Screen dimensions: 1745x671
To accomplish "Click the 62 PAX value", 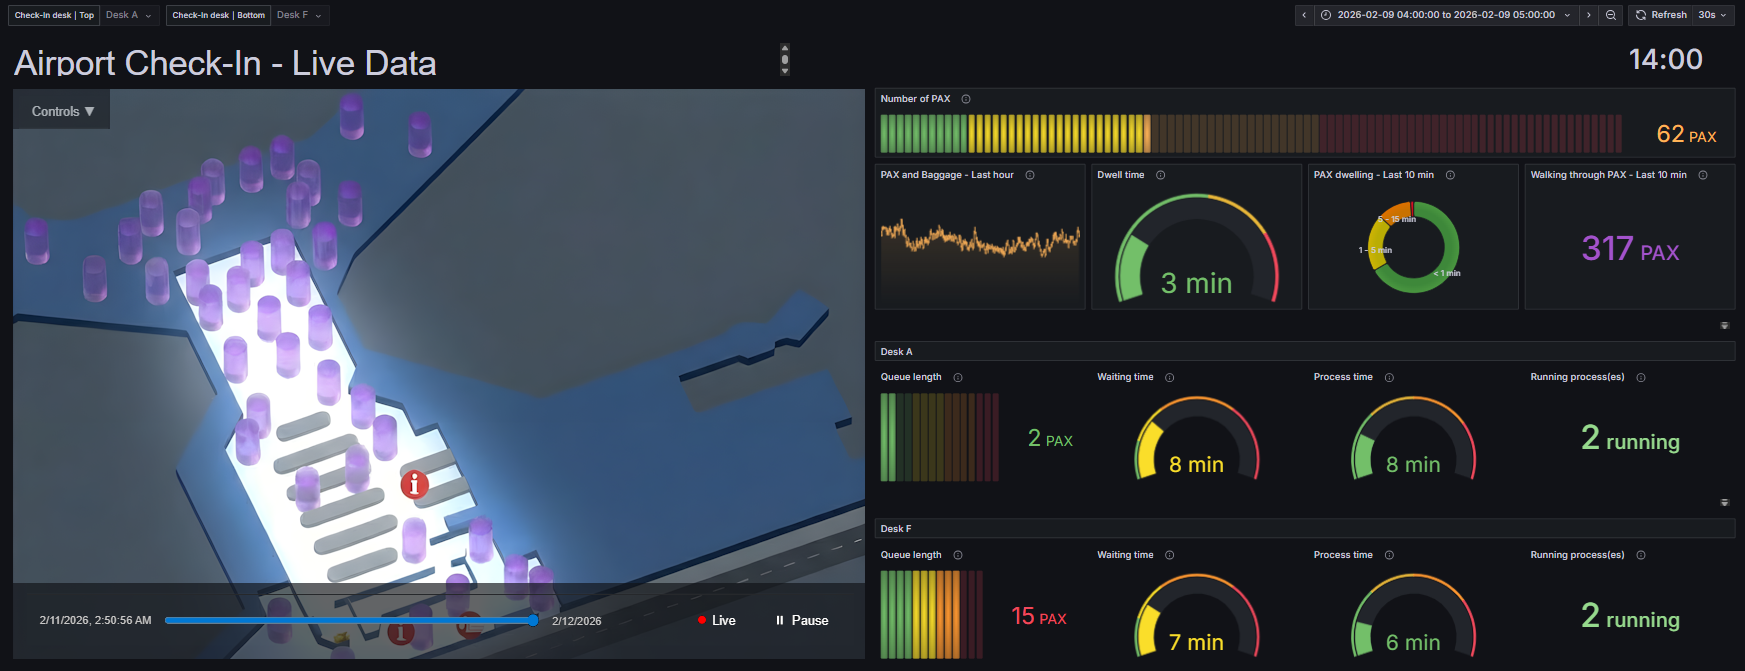I will point(1686,134).
